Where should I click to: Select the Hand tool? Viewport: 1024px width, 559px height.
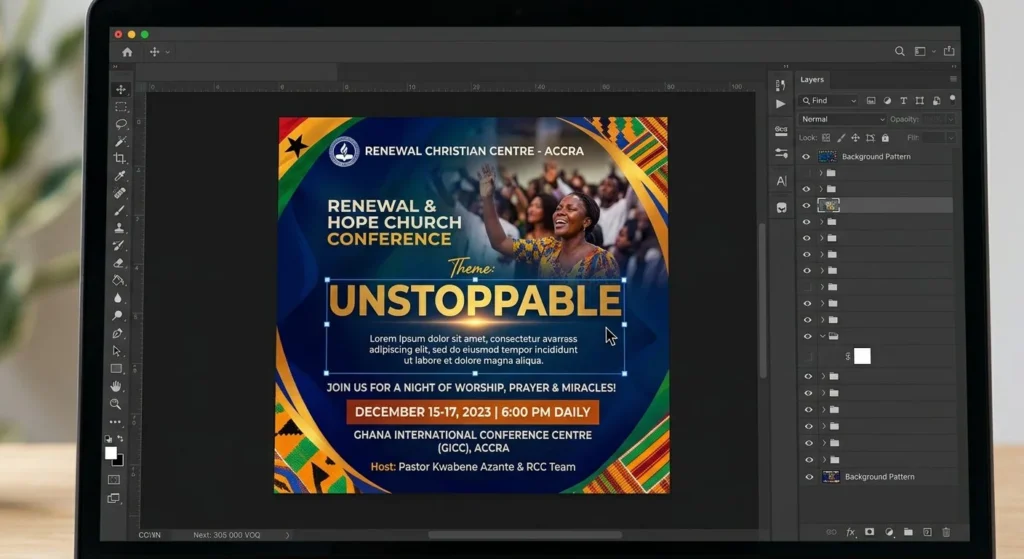tap(116, 387)
